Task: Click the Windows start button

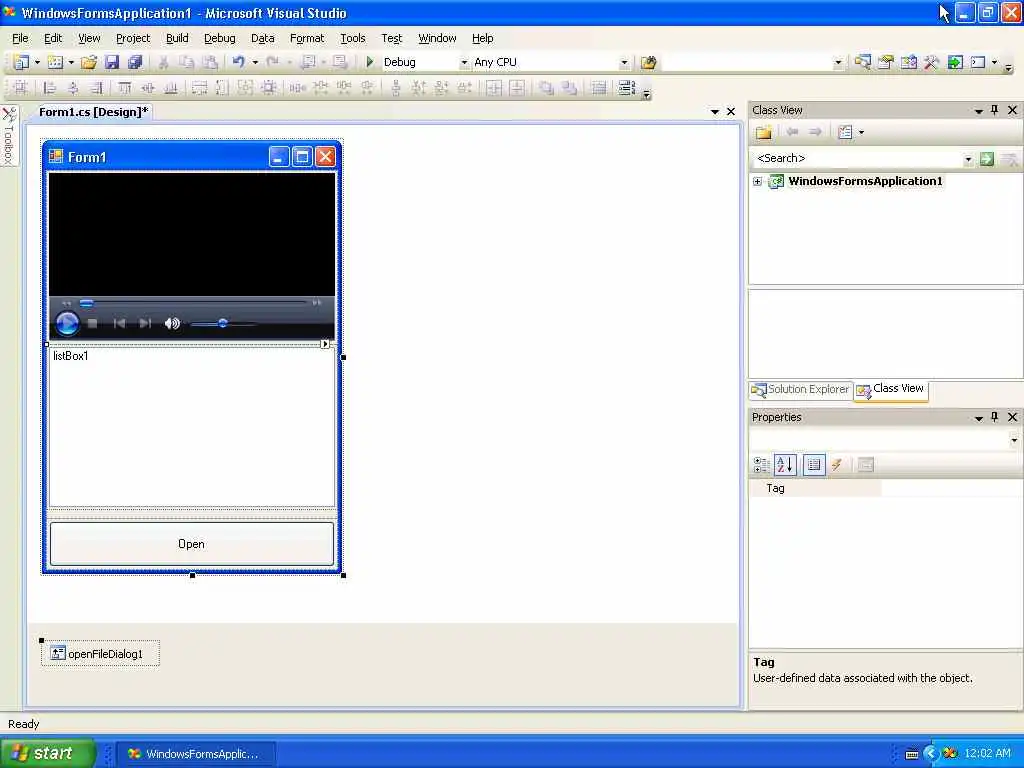Action: pos(47,753)
